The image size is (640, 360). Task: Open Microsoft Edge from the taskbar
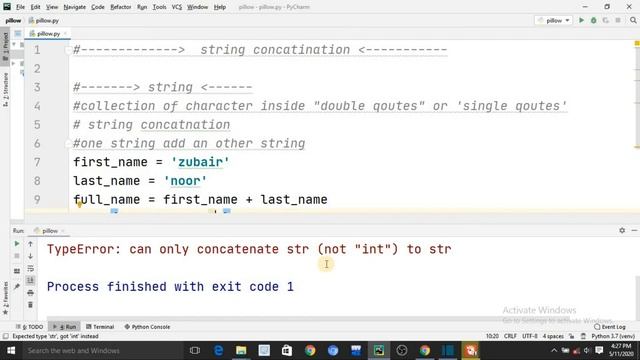click(218, 351)
